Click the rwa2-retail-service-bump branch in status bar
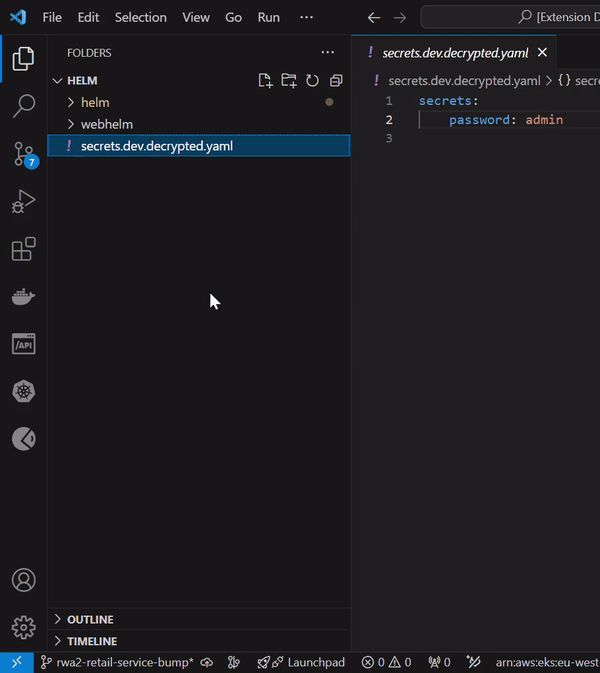Screen dimensions: 600x673 [x=117, y=662]
